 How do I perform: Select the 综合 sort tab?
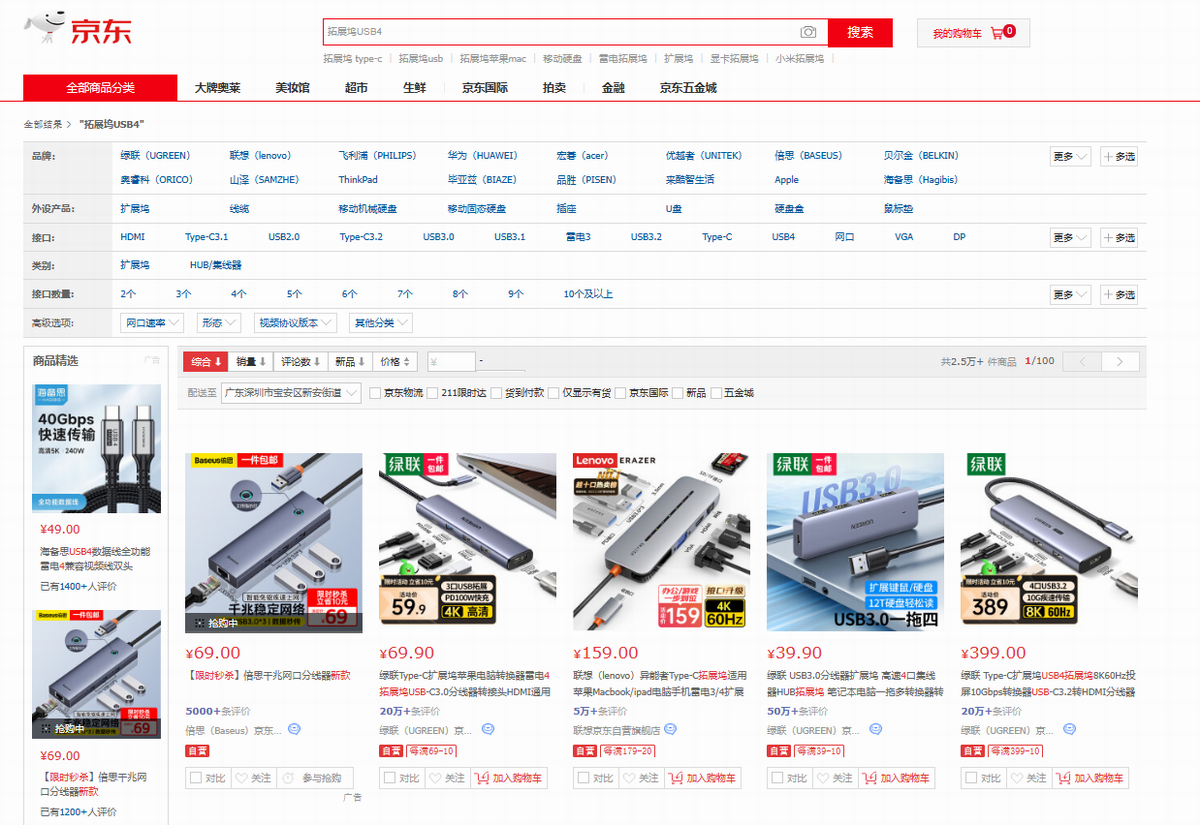[x=205, y=362]
